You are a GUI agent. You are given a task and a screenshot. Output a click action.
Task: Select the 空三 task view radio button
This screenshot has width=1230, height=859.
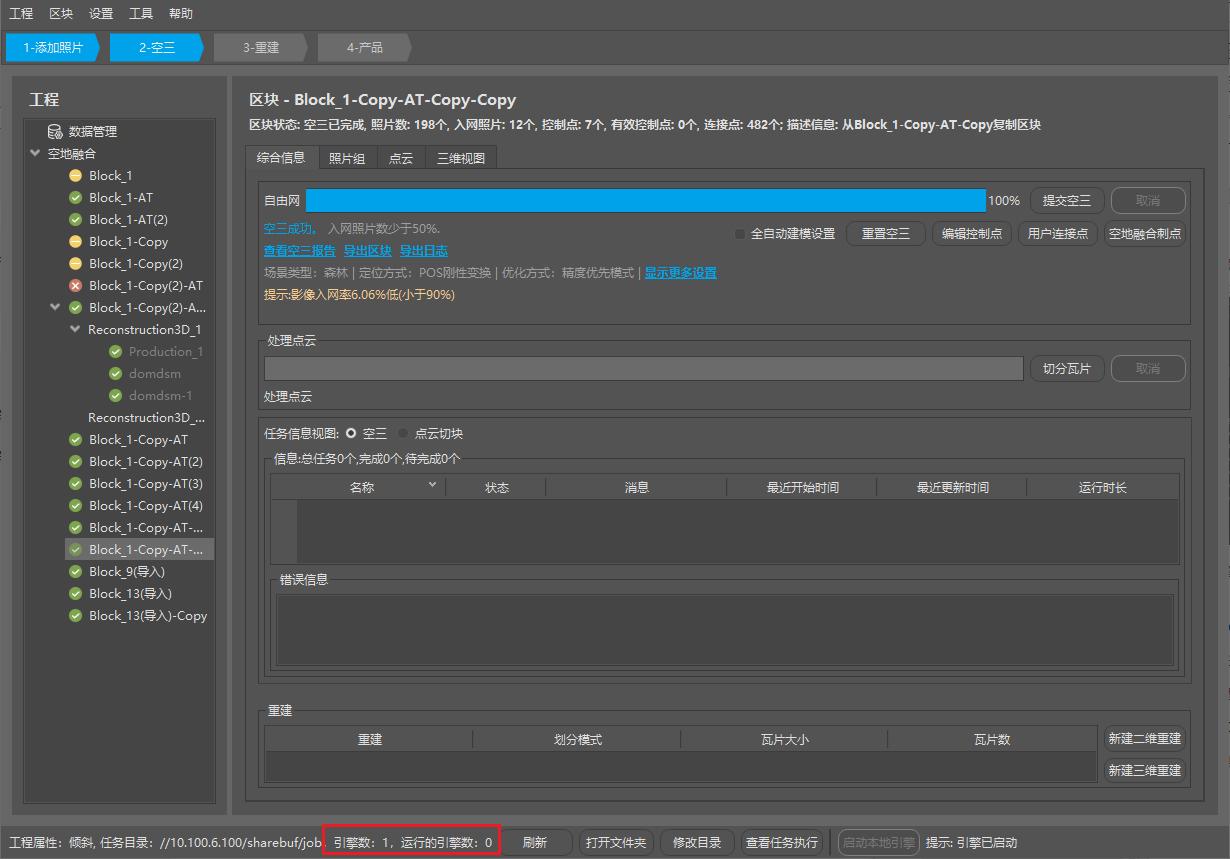(350, 434)
